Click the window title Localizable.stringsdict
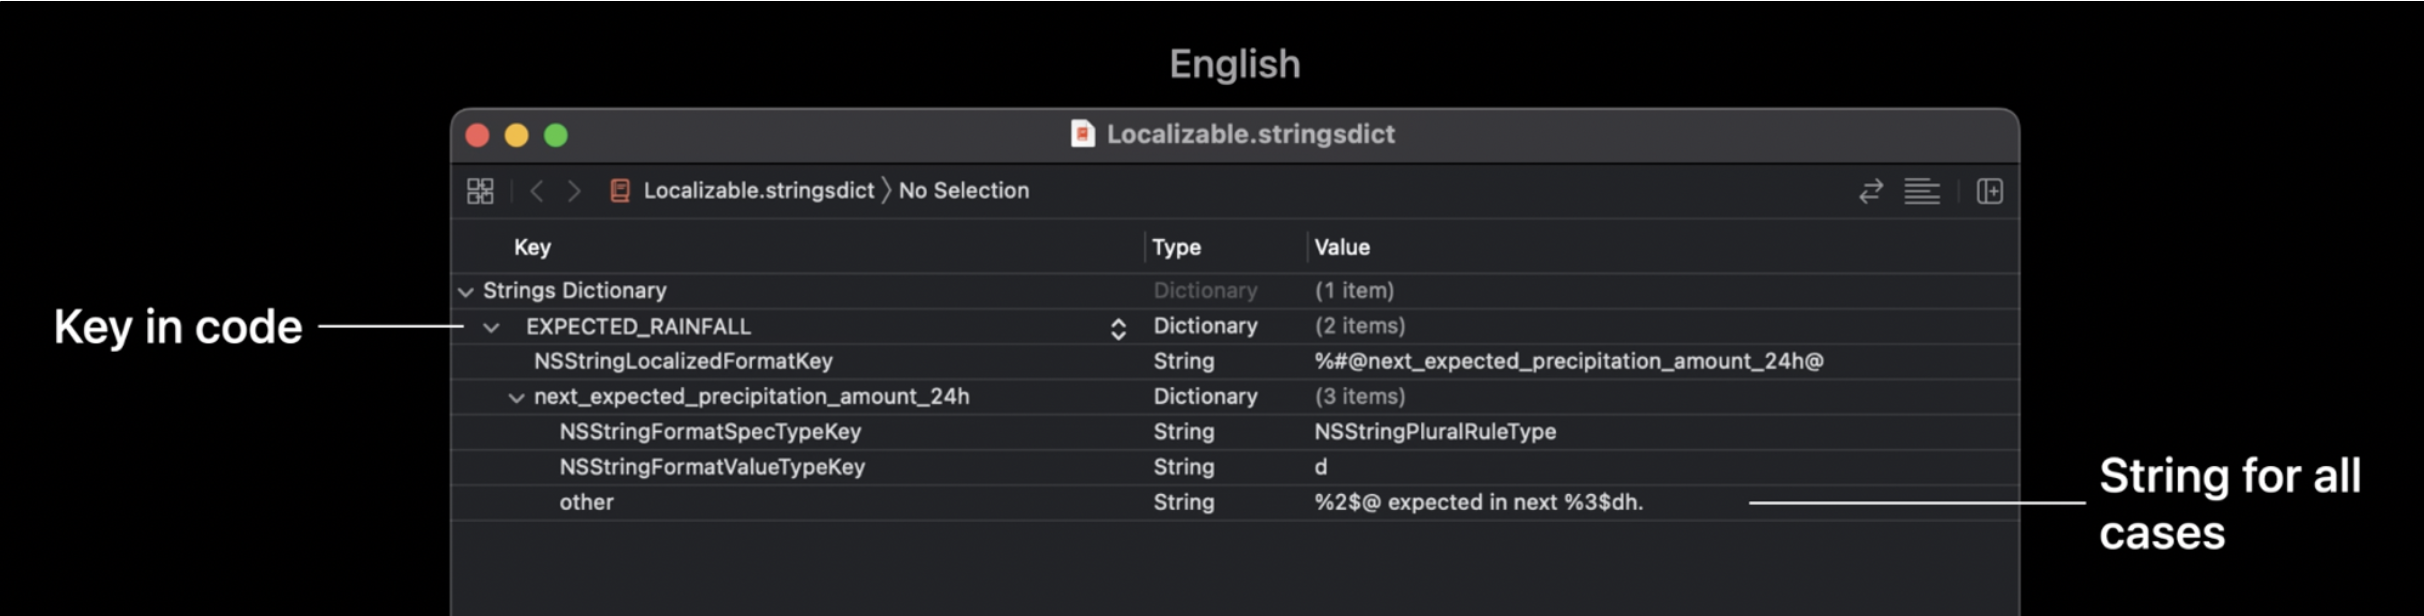 [1250, 134]
